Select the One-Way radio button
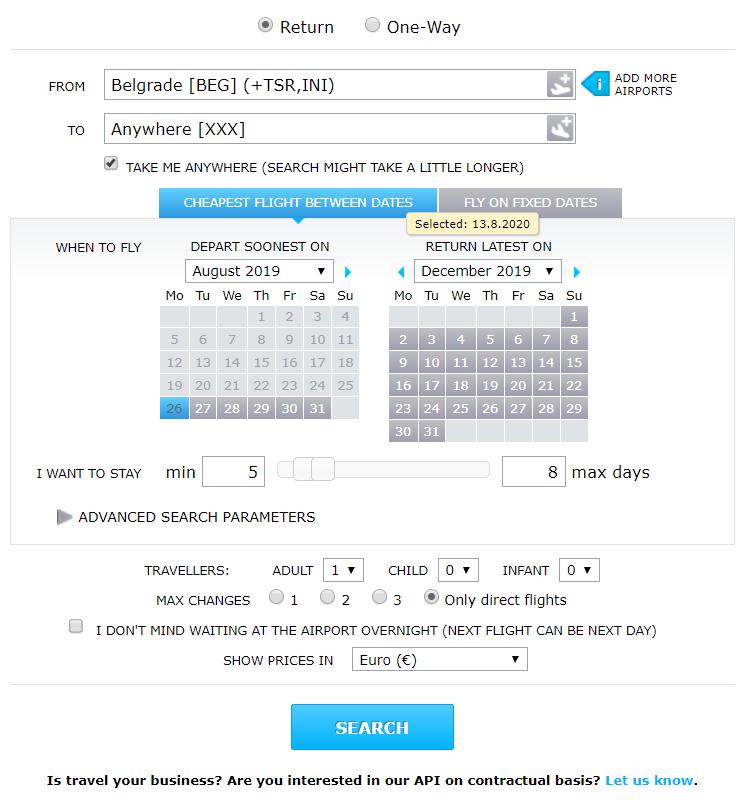The height and width of the screenshot is (800, 744). click(373, 25)
